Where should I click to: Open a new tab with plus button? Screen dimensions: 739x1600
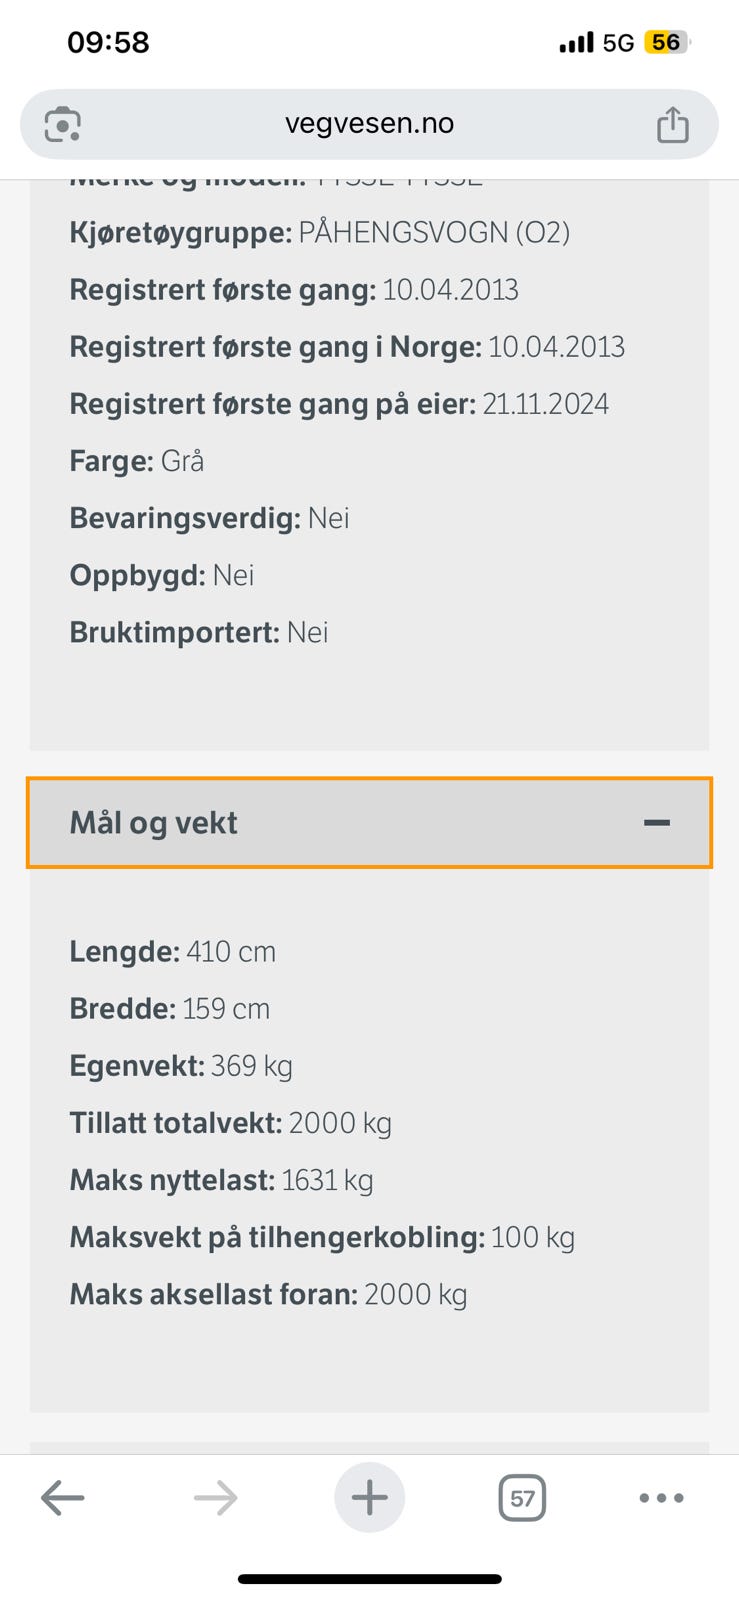(369, 1498)
